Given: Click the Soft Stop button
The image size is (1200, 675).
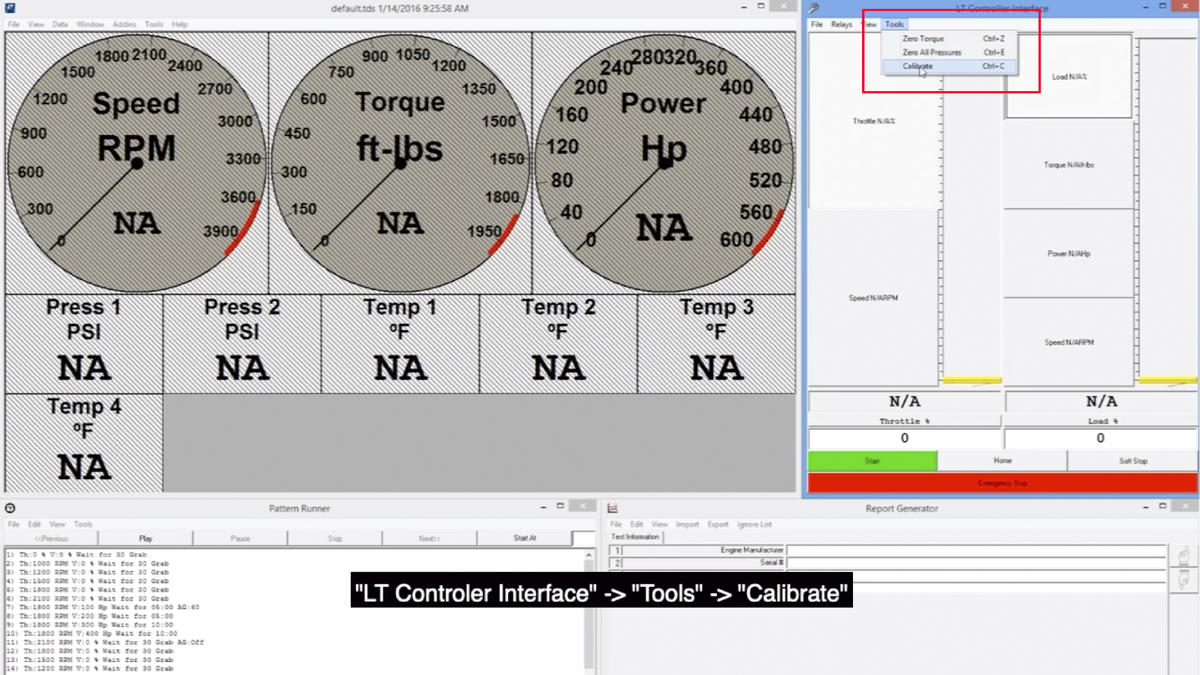Looking at the screenshot, I should tap(1132, 461).
